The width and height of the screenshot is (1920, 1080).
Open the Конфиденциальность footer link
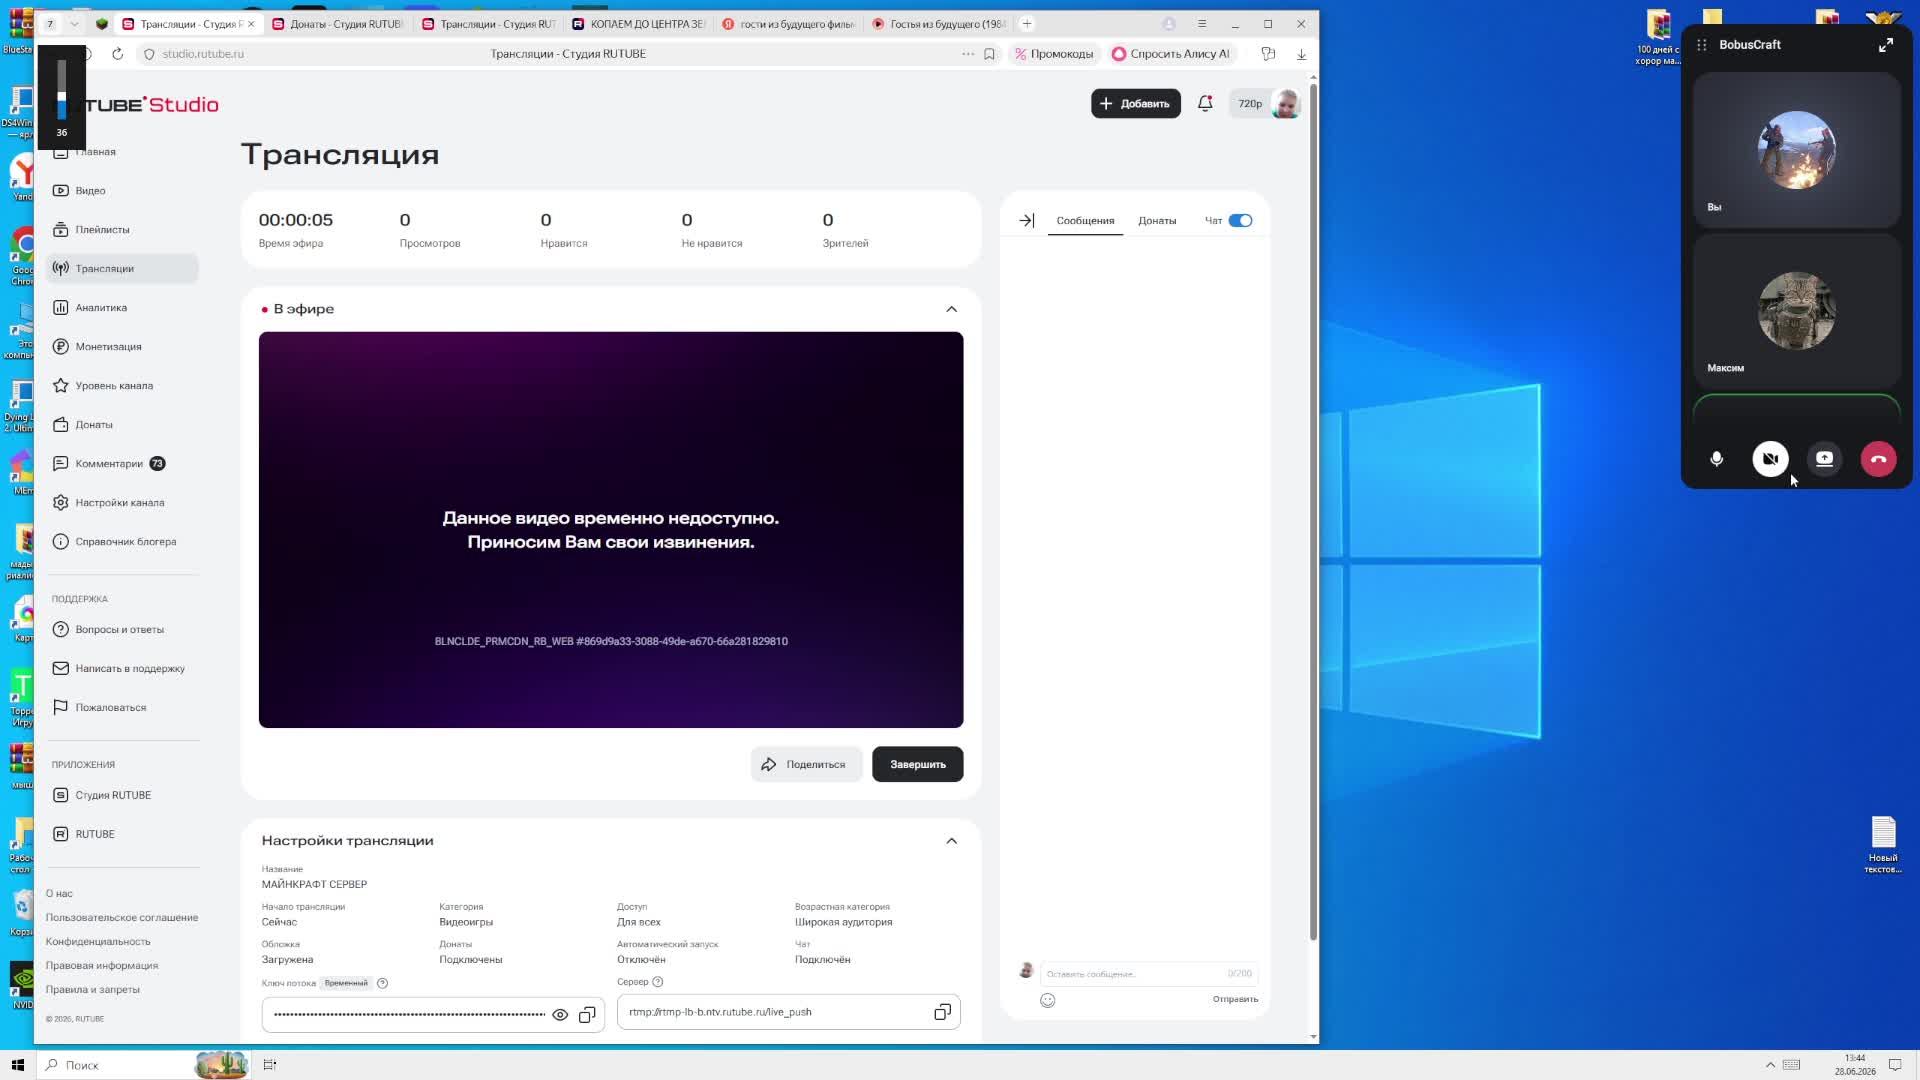[x=98, y=942]
